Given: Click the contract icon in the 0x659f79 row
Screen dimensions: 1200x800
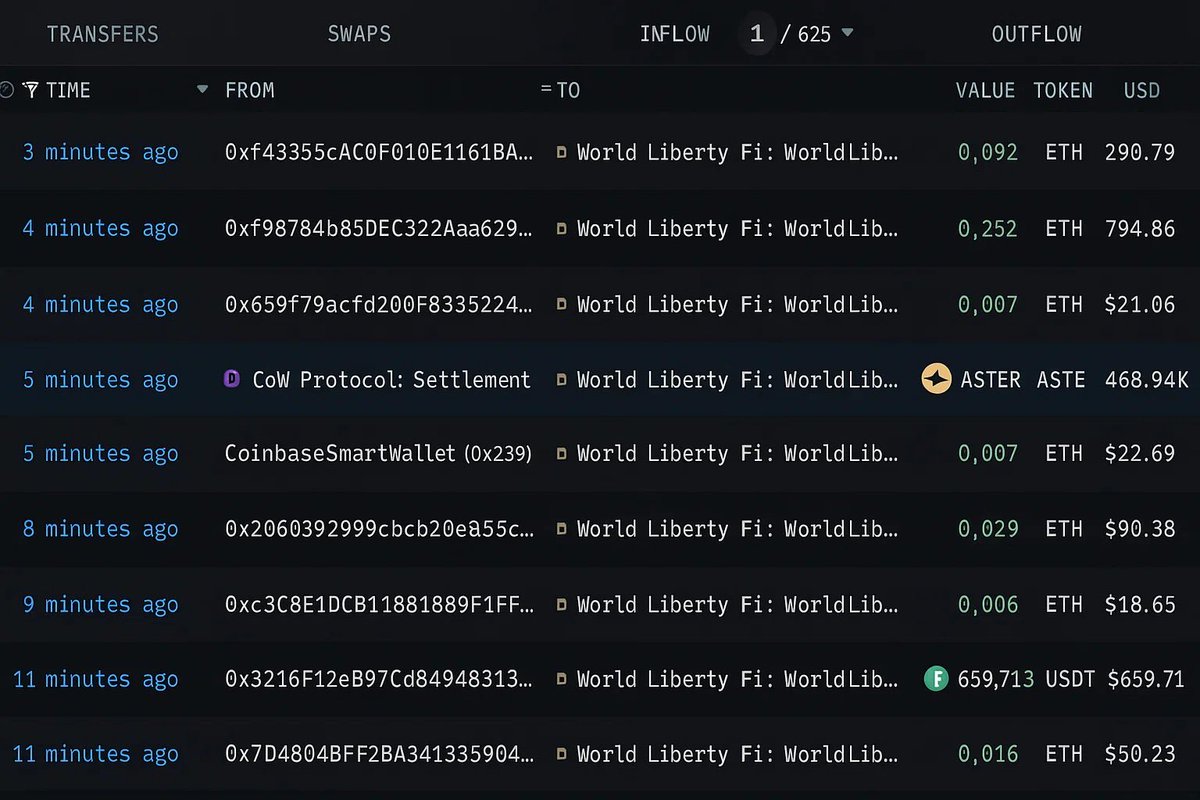Looking at the screenshot, I should click(561, 304).
